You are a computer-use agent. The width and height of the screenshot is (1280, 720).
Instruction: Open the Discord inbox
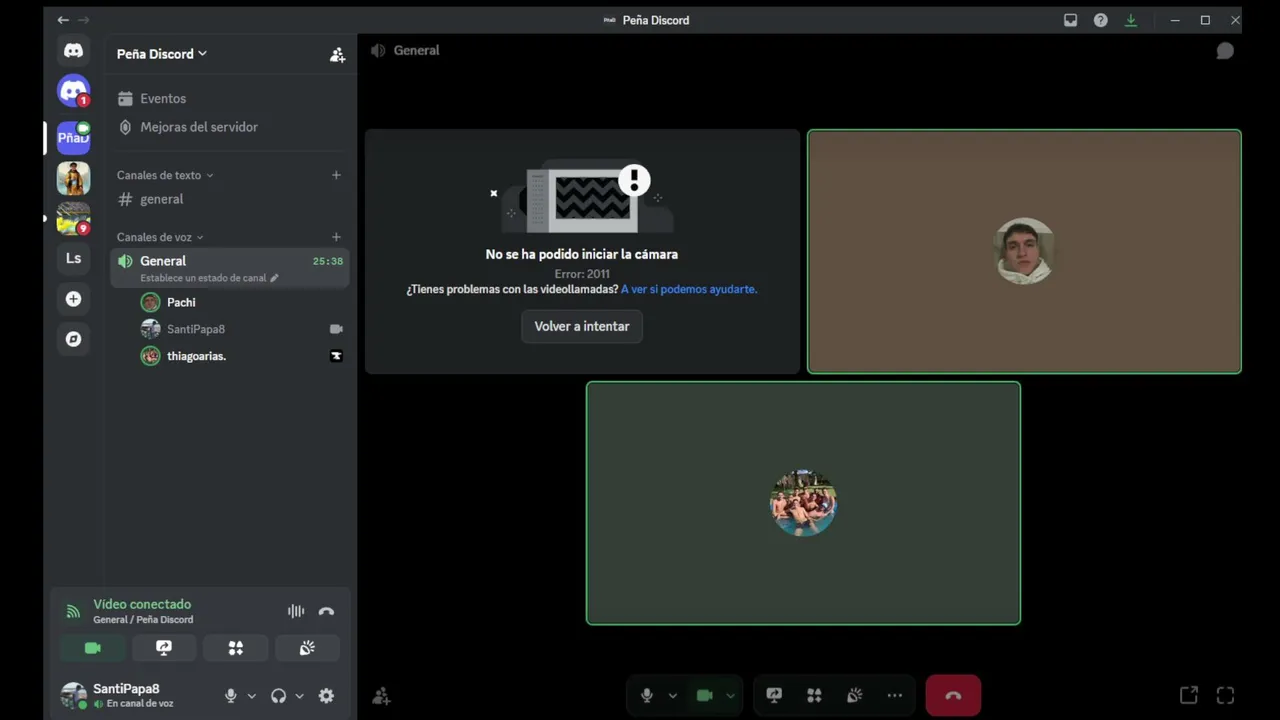point(1070,20)
